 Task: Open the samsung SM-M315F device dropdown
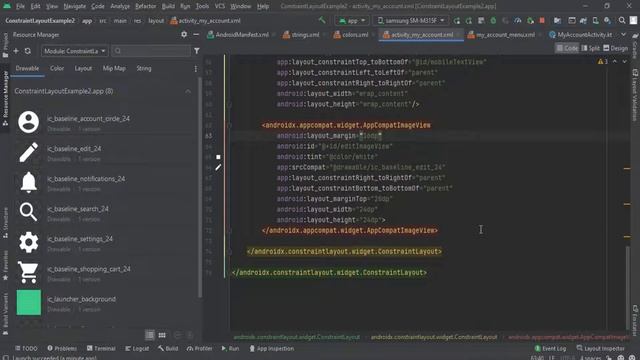[x=411, y=20]
